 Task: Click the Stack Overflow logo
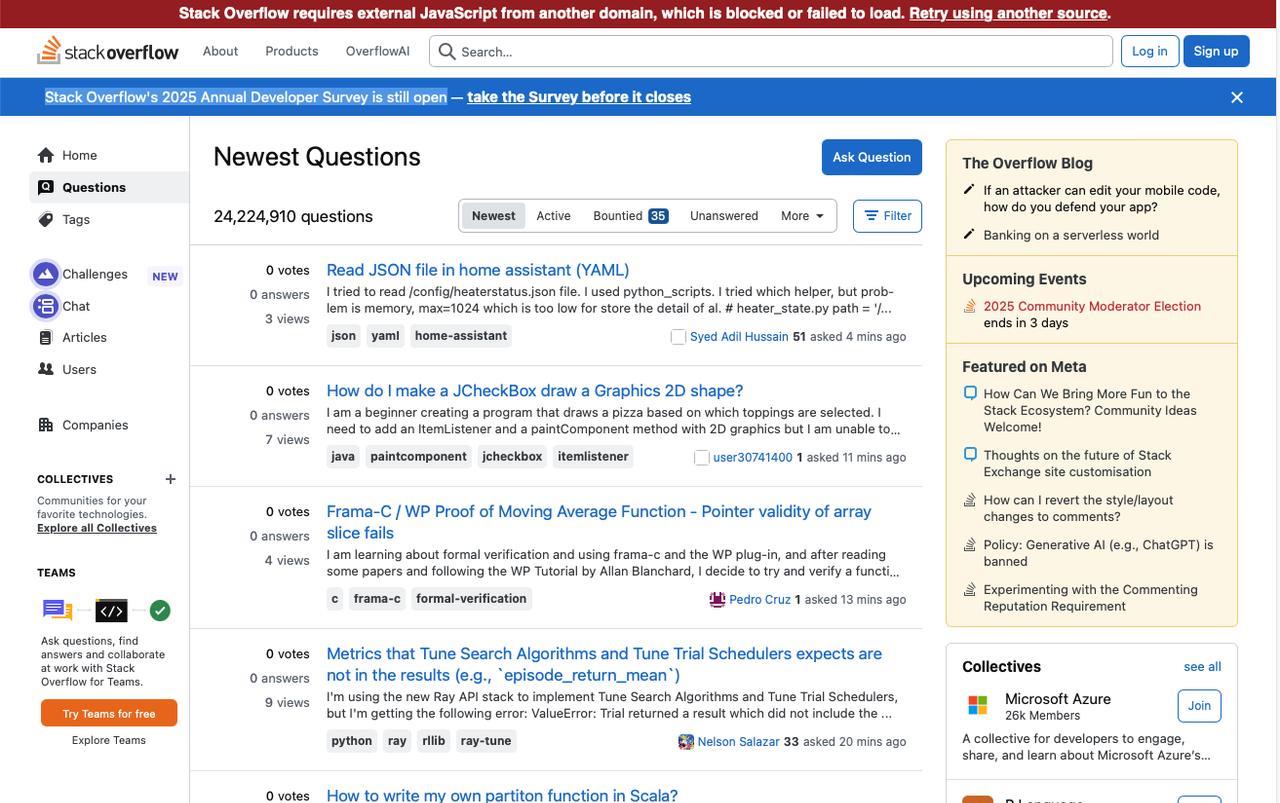tap(107, 51)
